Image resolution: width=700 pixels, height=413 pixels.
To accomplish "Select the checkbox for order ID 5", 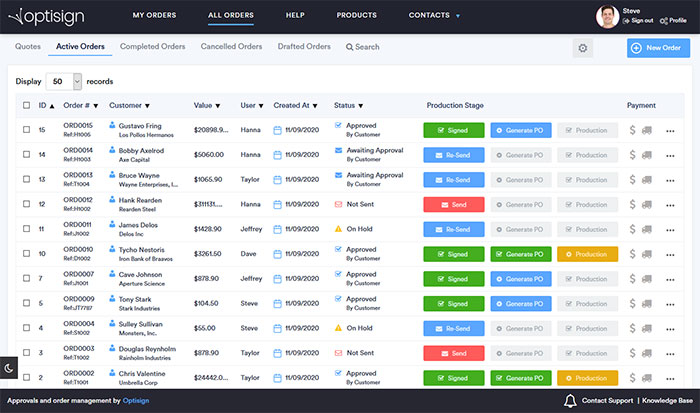I will [x=26, y=303].
